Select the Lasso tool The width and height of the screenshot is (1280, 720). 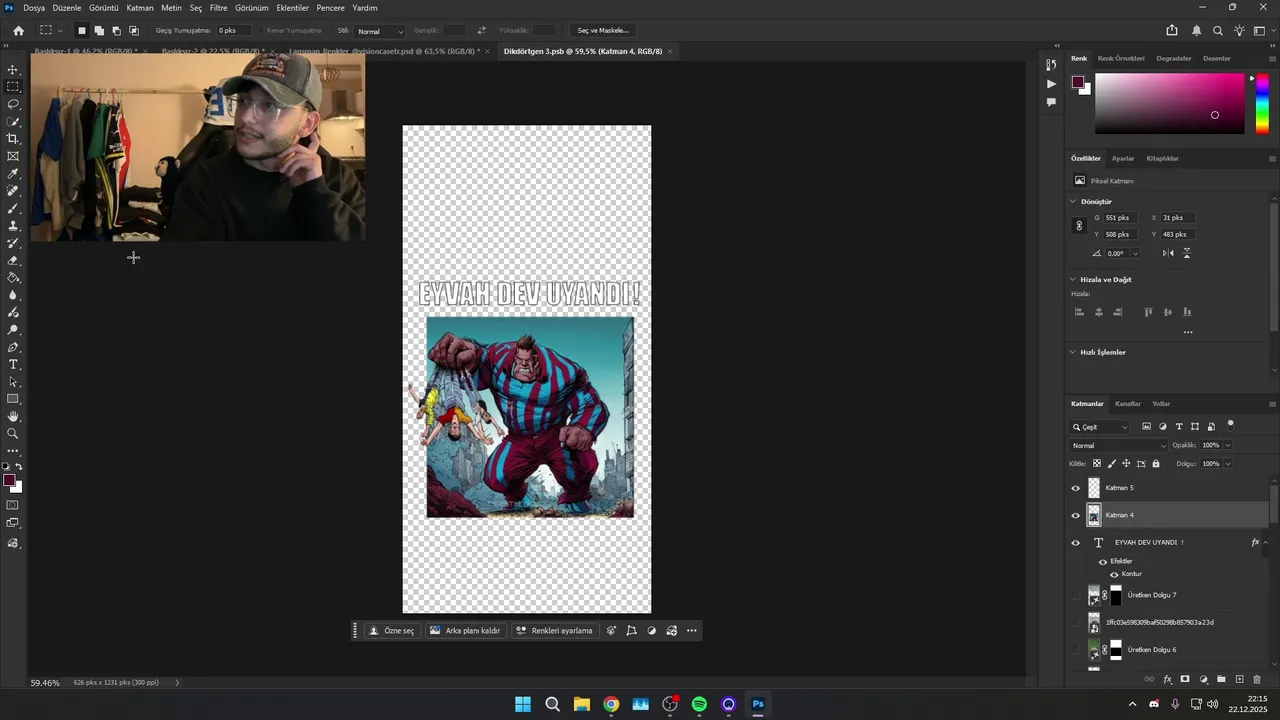[x=13, y=104]
